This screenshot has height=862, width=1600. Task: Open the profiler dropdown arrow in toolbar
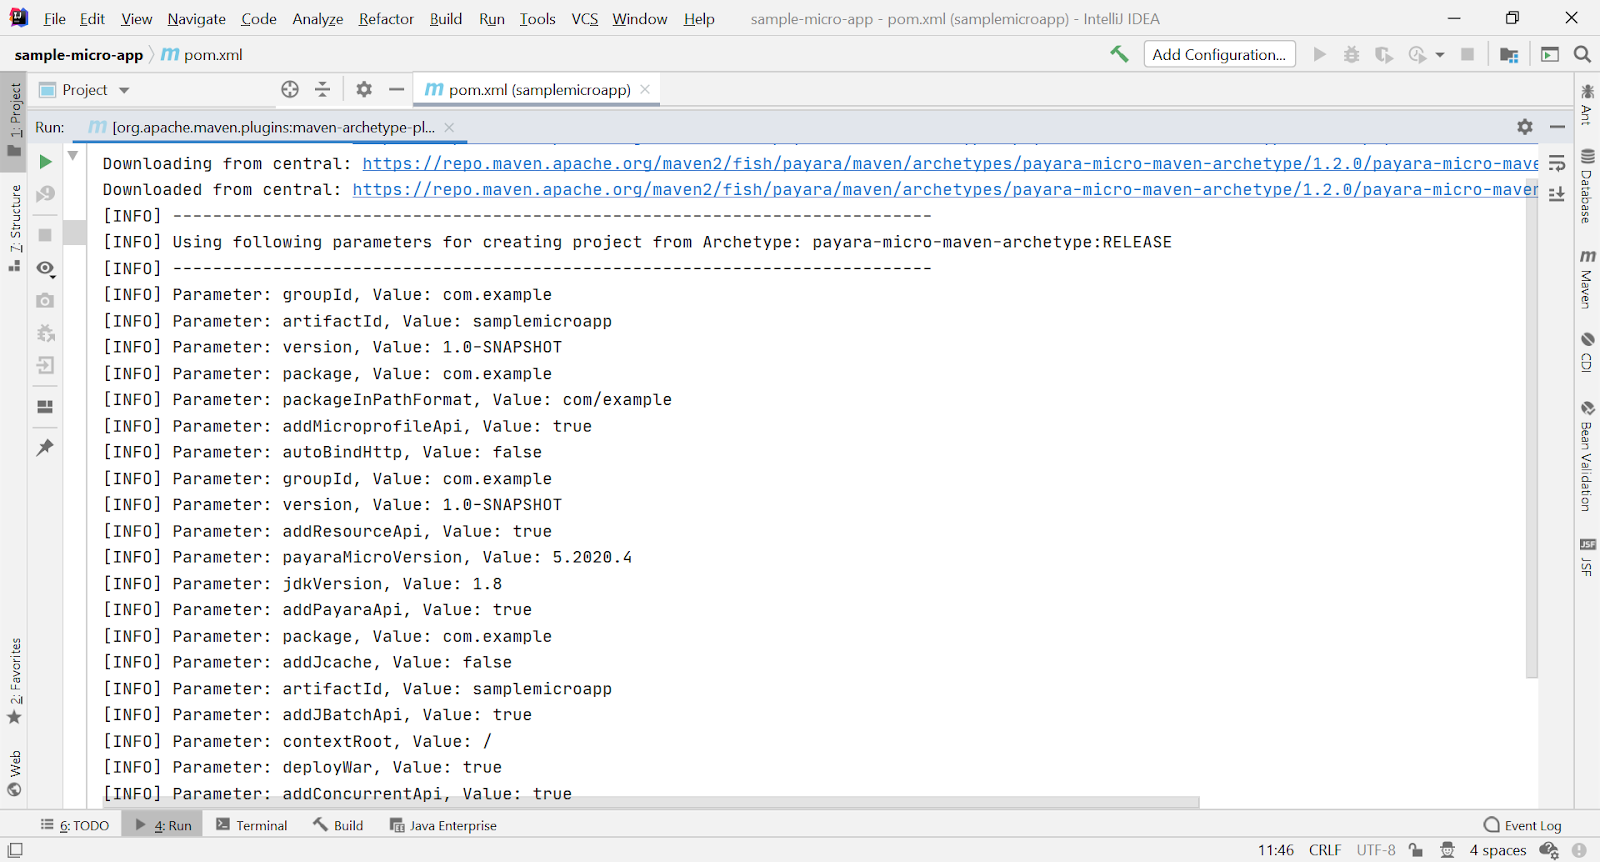pos(1440,55)
